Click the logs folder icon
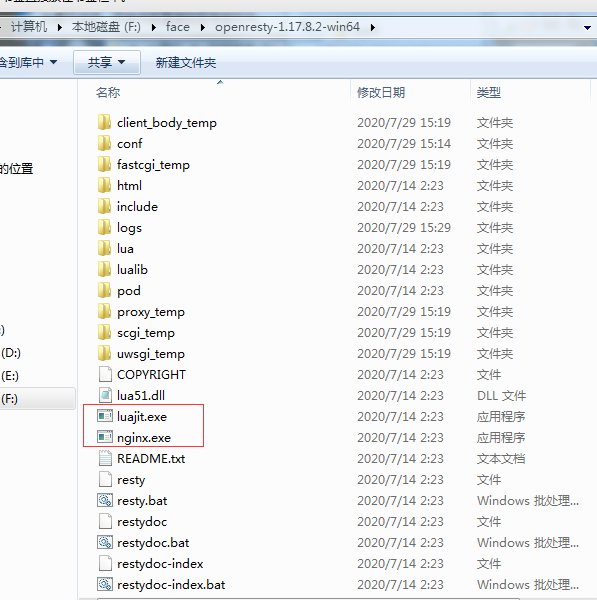Screen dimensions: 597x600 click(x=104, y=227)
